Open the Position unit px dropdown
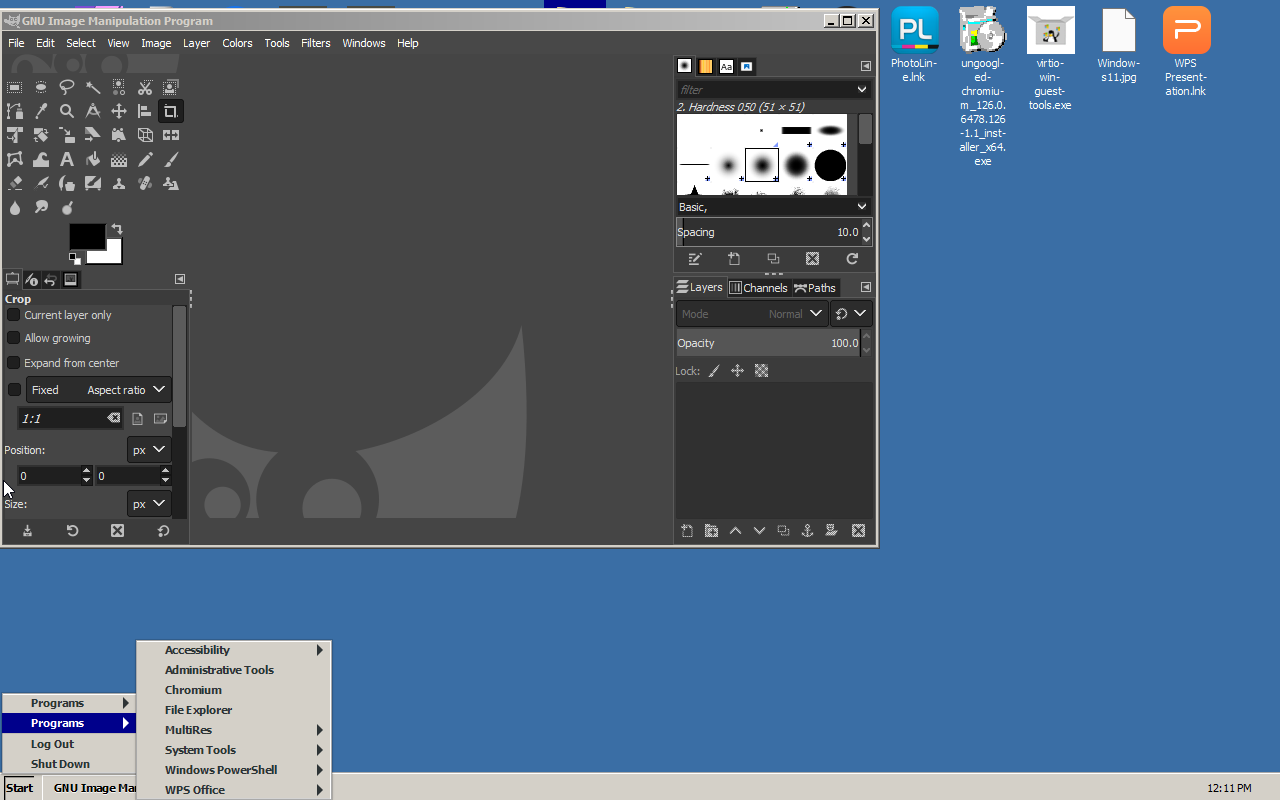Image resolution: width=1280 pixels, height=800 pixels. pos(148,450)
